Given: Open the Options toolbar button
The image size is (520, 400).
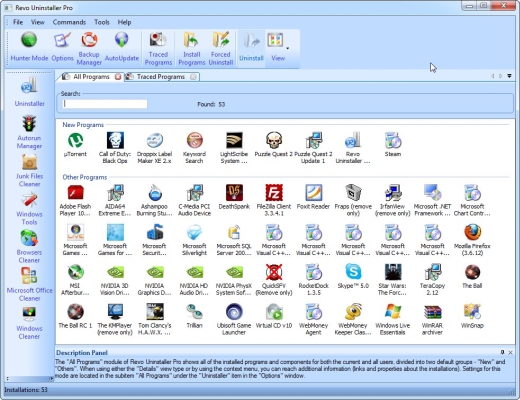Looking at the screenshot, I should coord(62,47).
